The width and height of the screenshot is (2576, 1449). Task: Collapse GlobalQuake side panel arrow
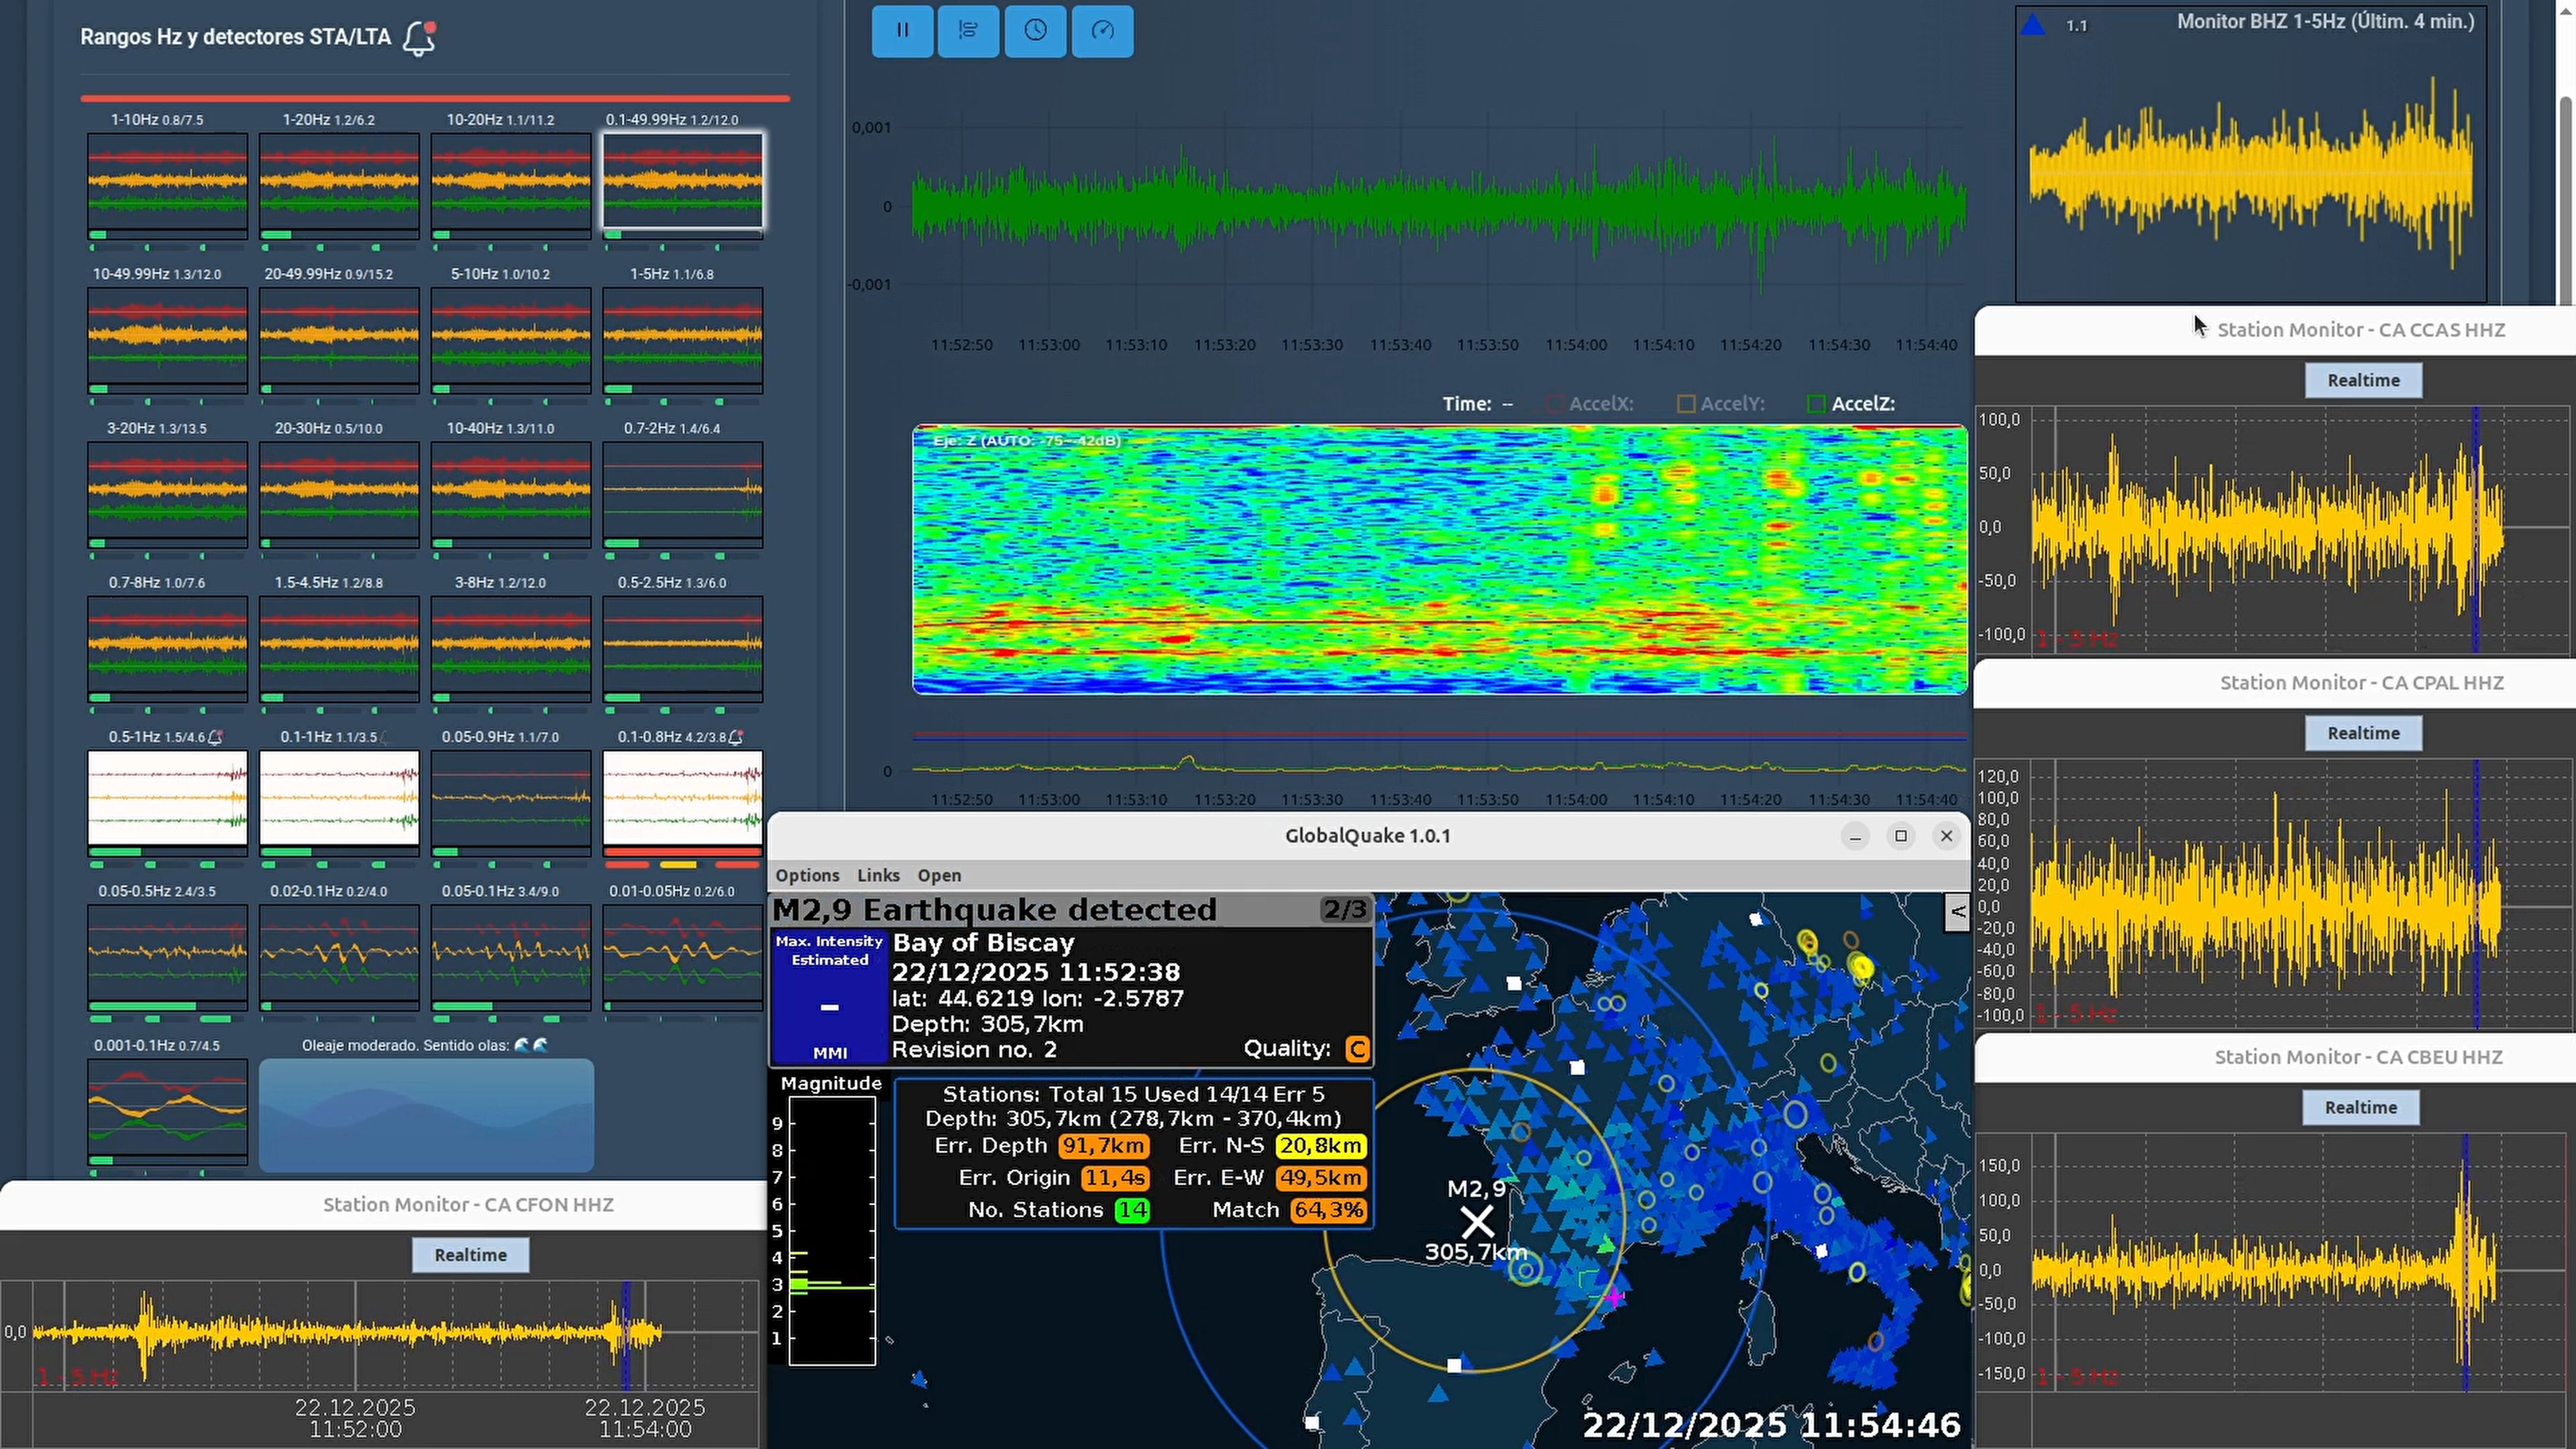pyautogui.click(x=1957, y=912)
